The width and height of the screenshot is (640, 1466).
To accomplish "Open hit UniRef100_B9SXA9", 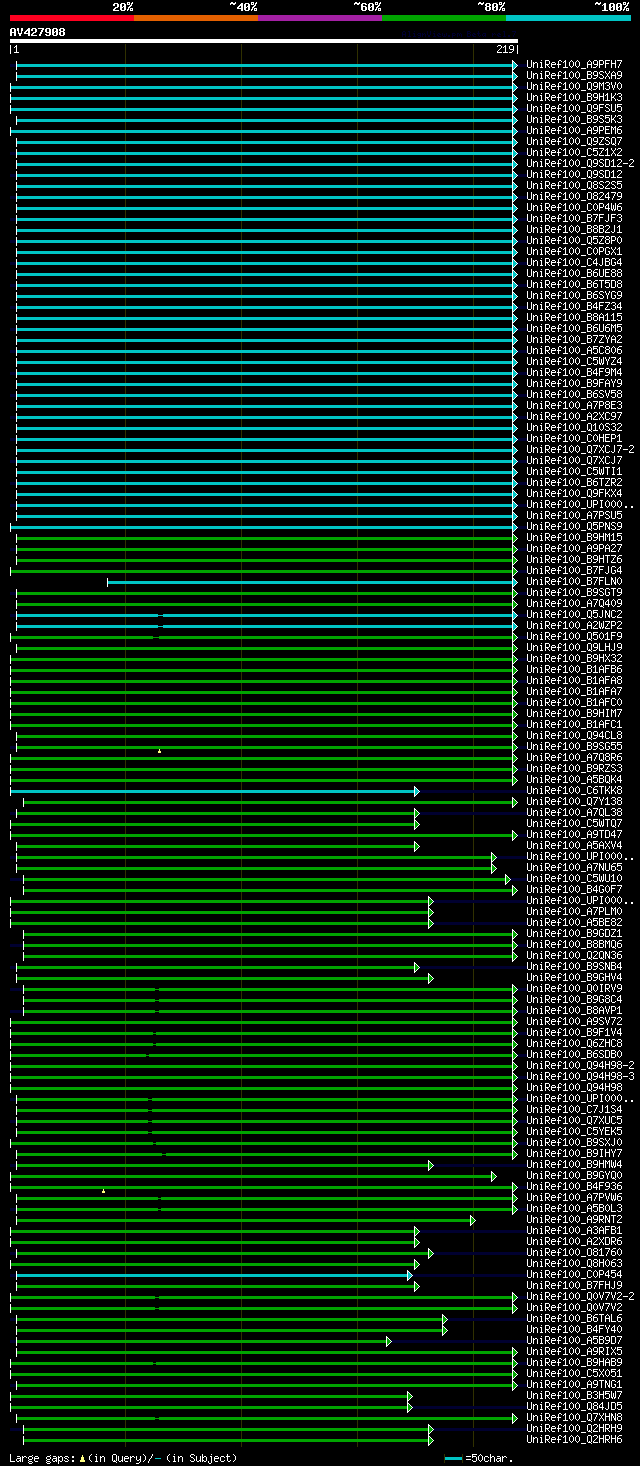I will pyautogui.click(x=574, y=75).
